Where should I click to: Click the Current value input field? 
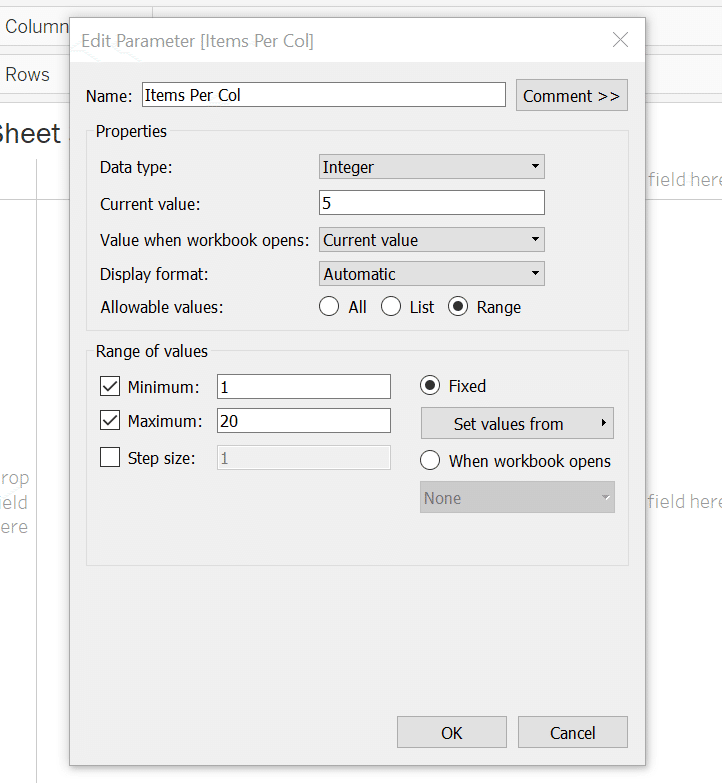click(x=432, y=203)
